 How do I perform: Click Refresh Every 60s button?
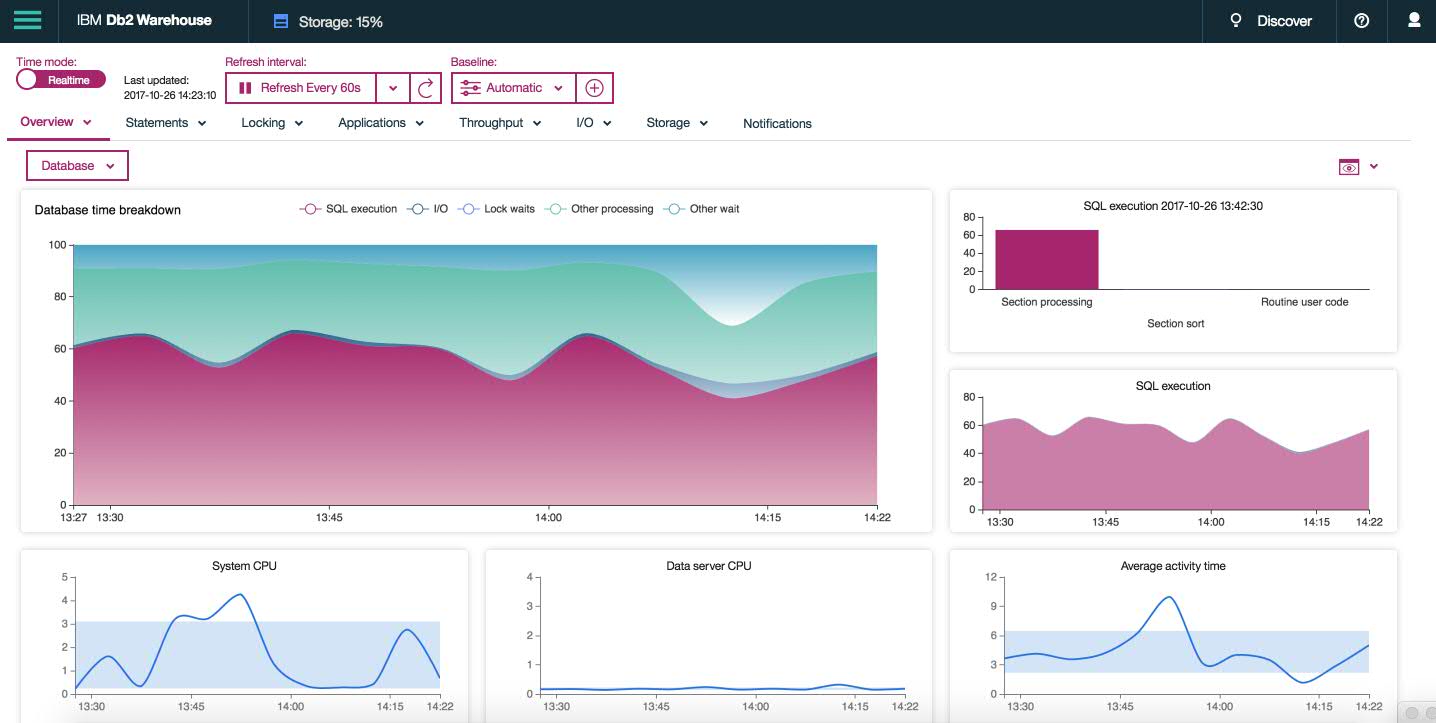[301, 88]
